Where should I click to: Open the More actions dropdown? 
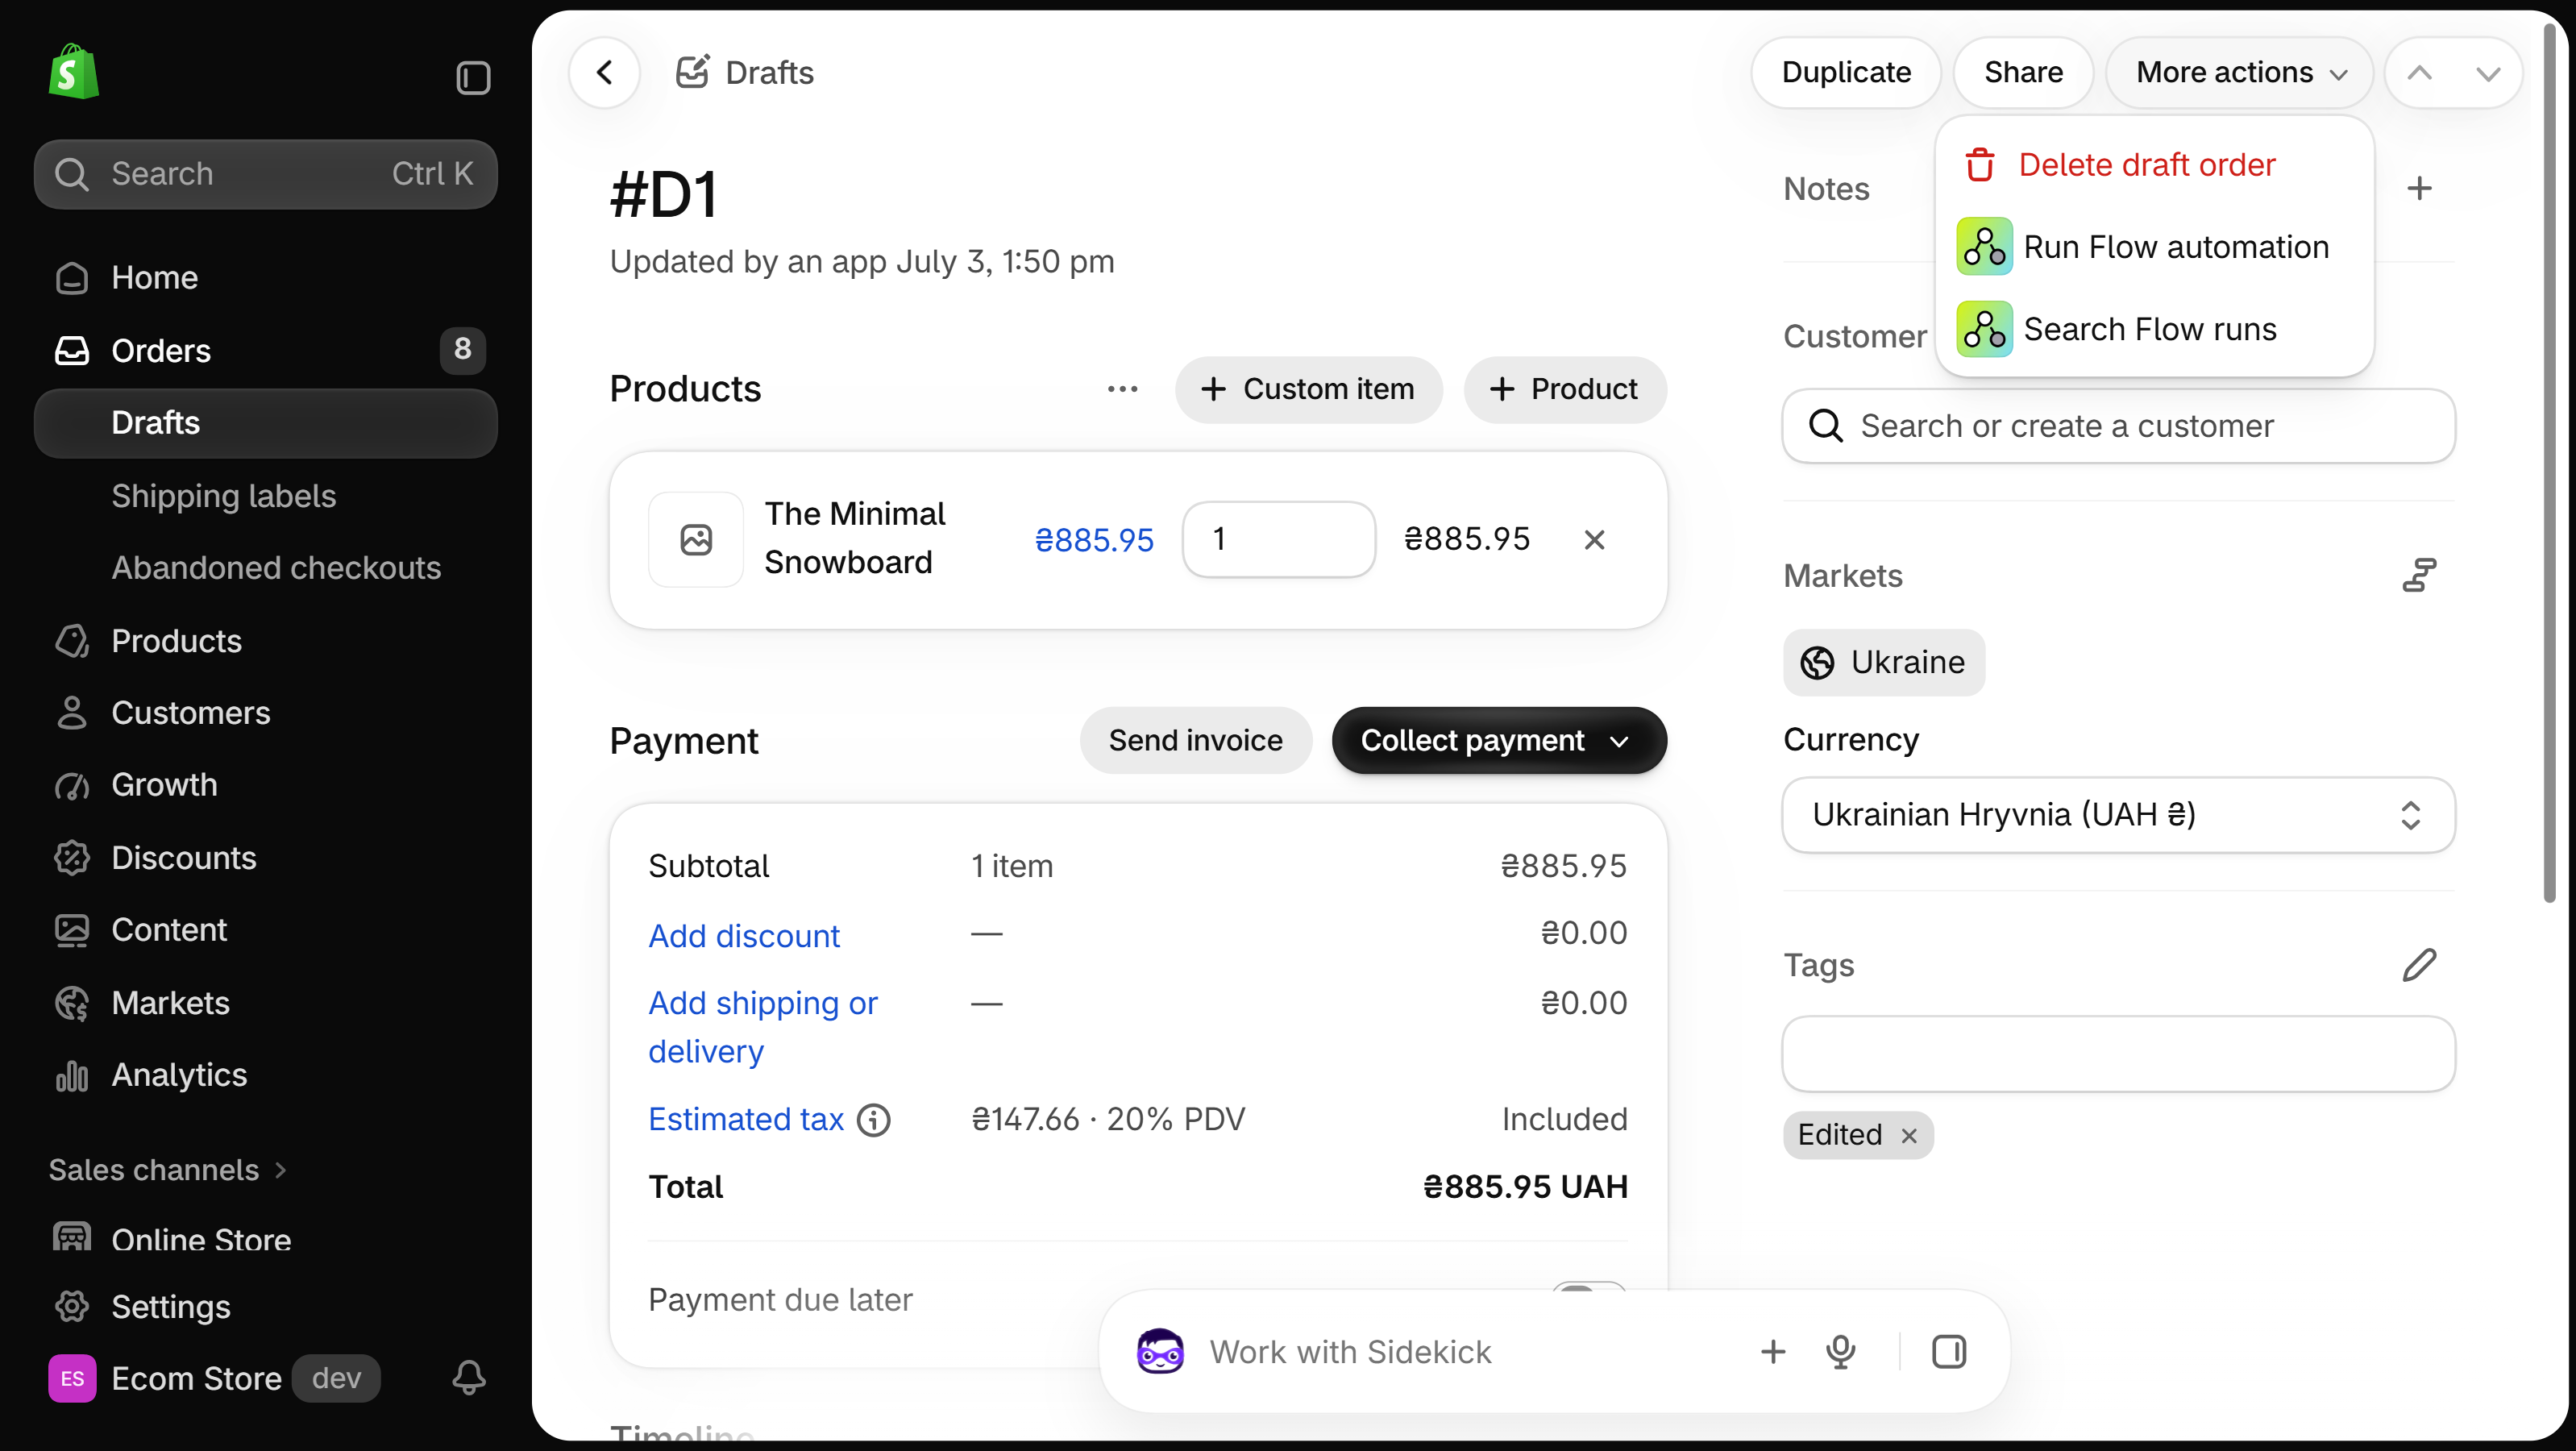(x=2240, y=72)
